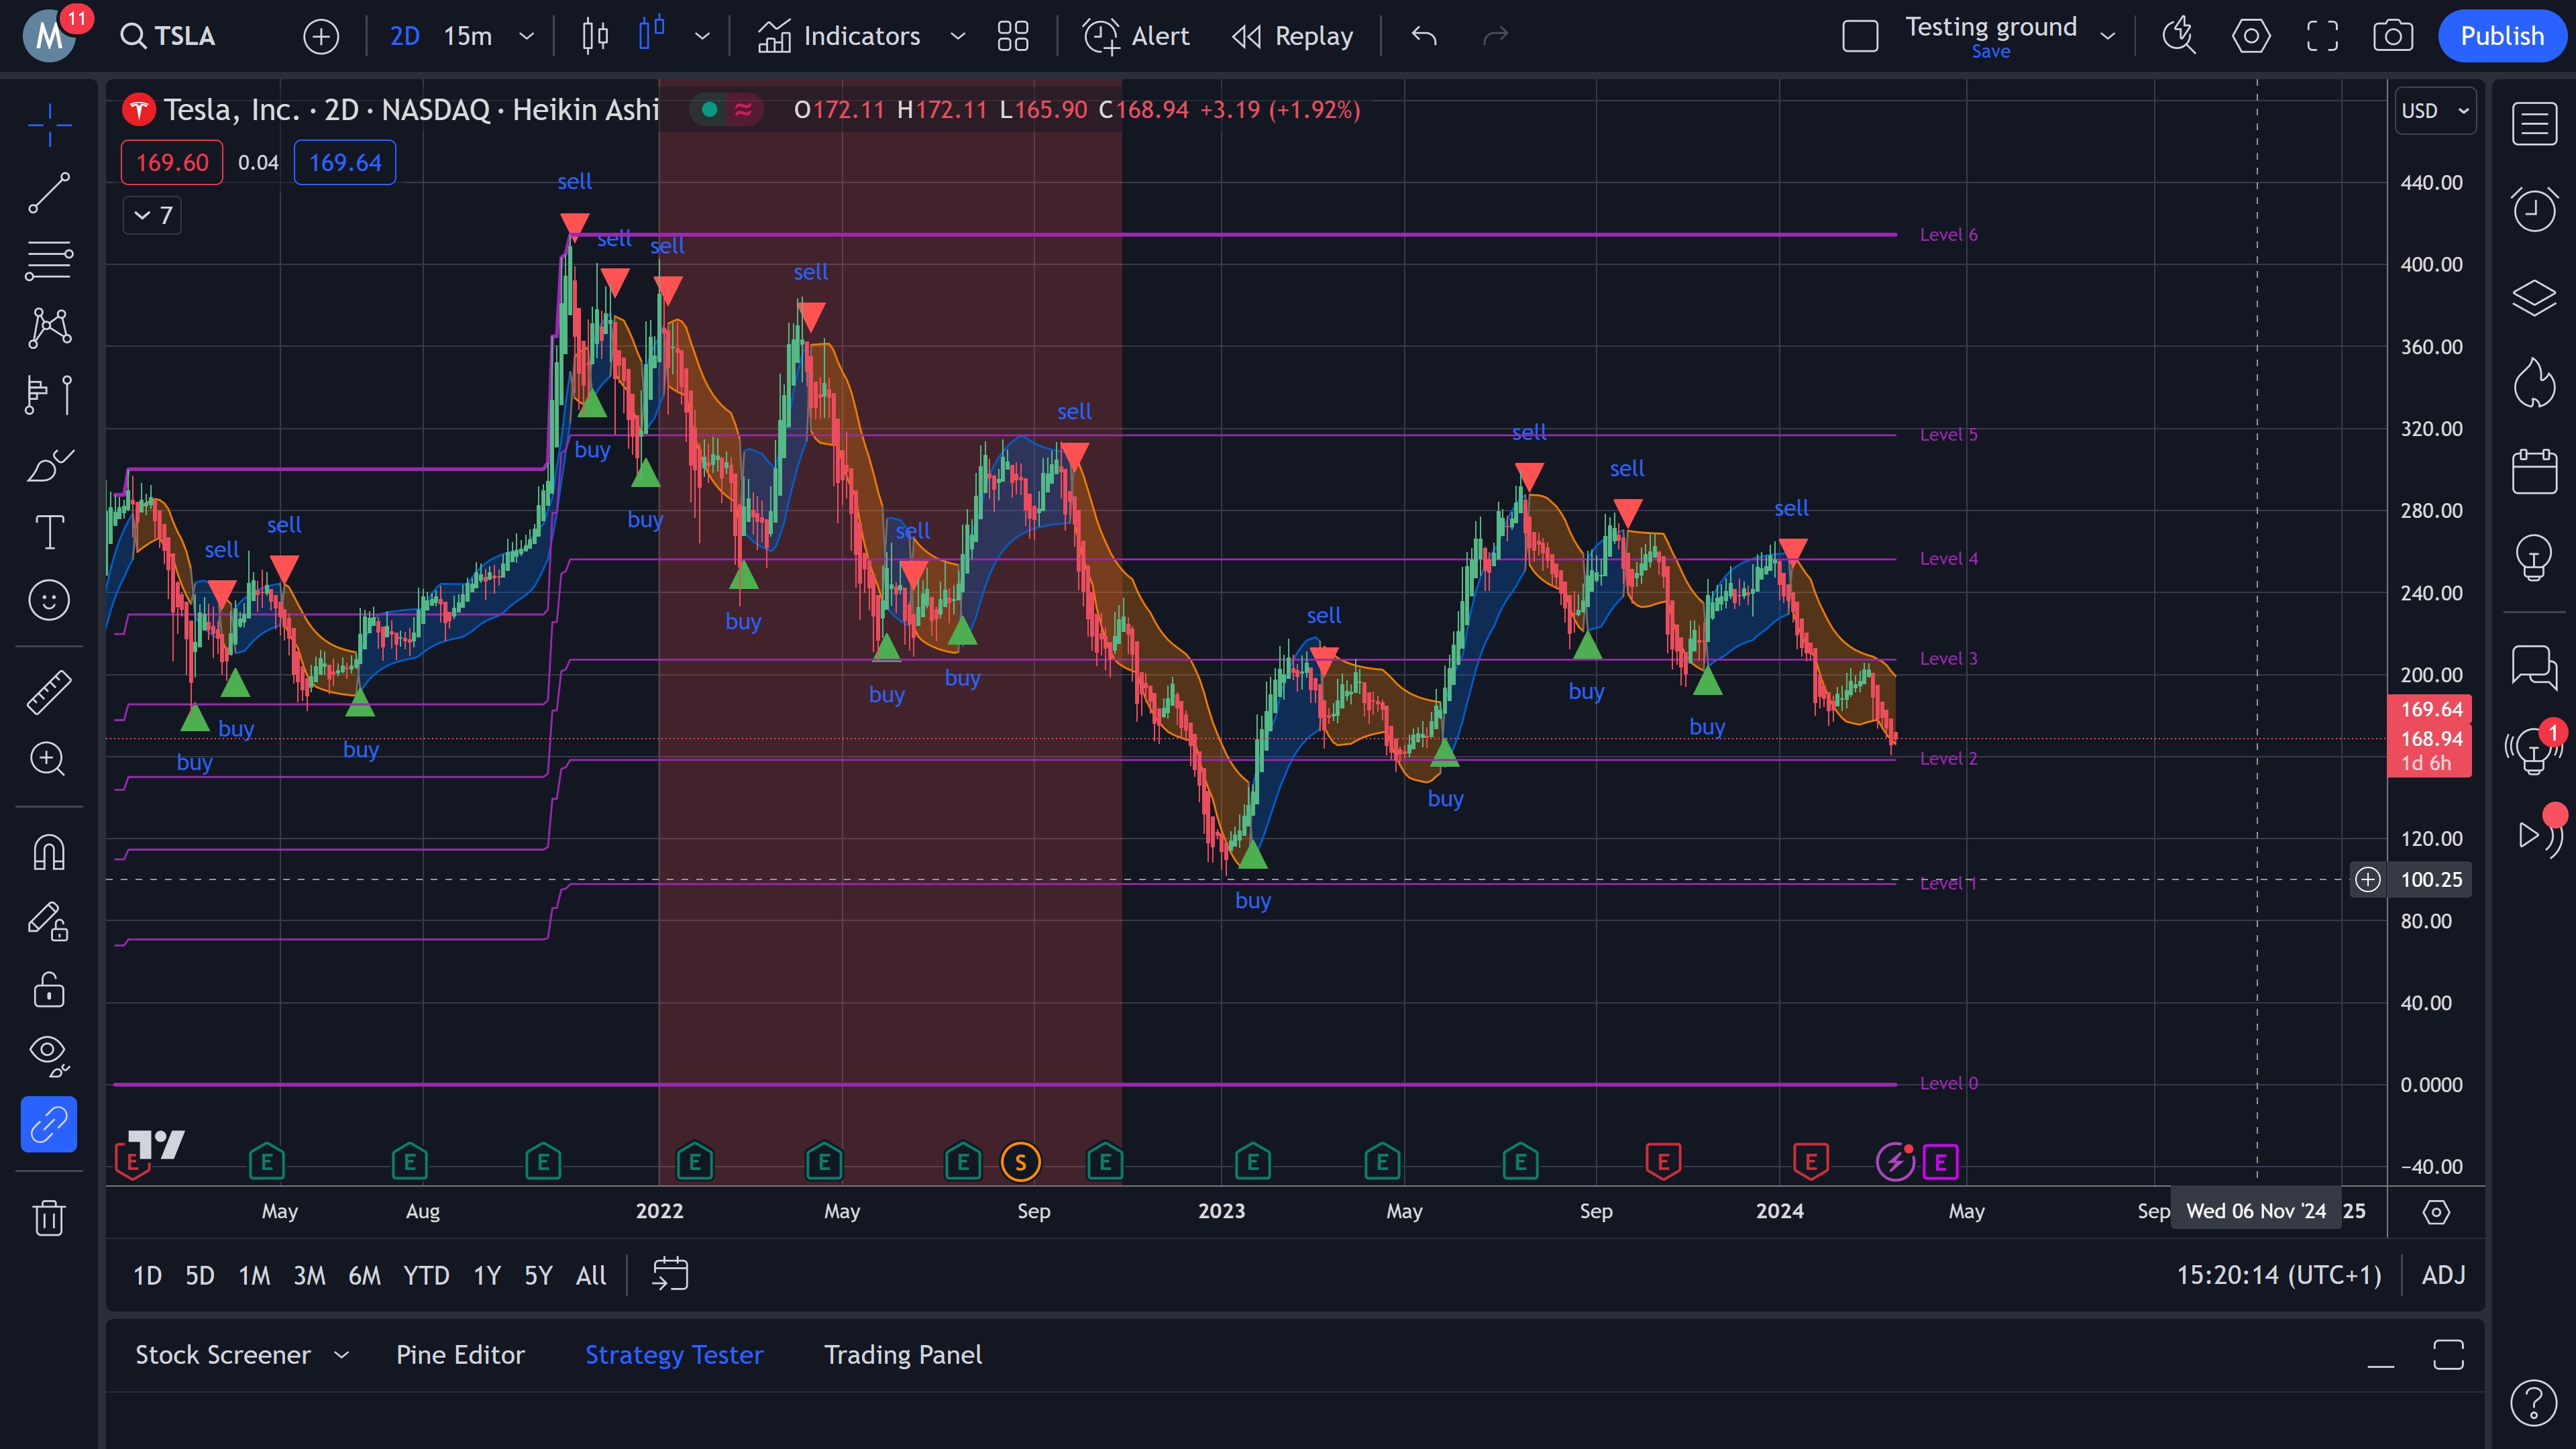The image size is (2576, 1449).
Task: Select the 15m timeframe
Action: (467, 37)
